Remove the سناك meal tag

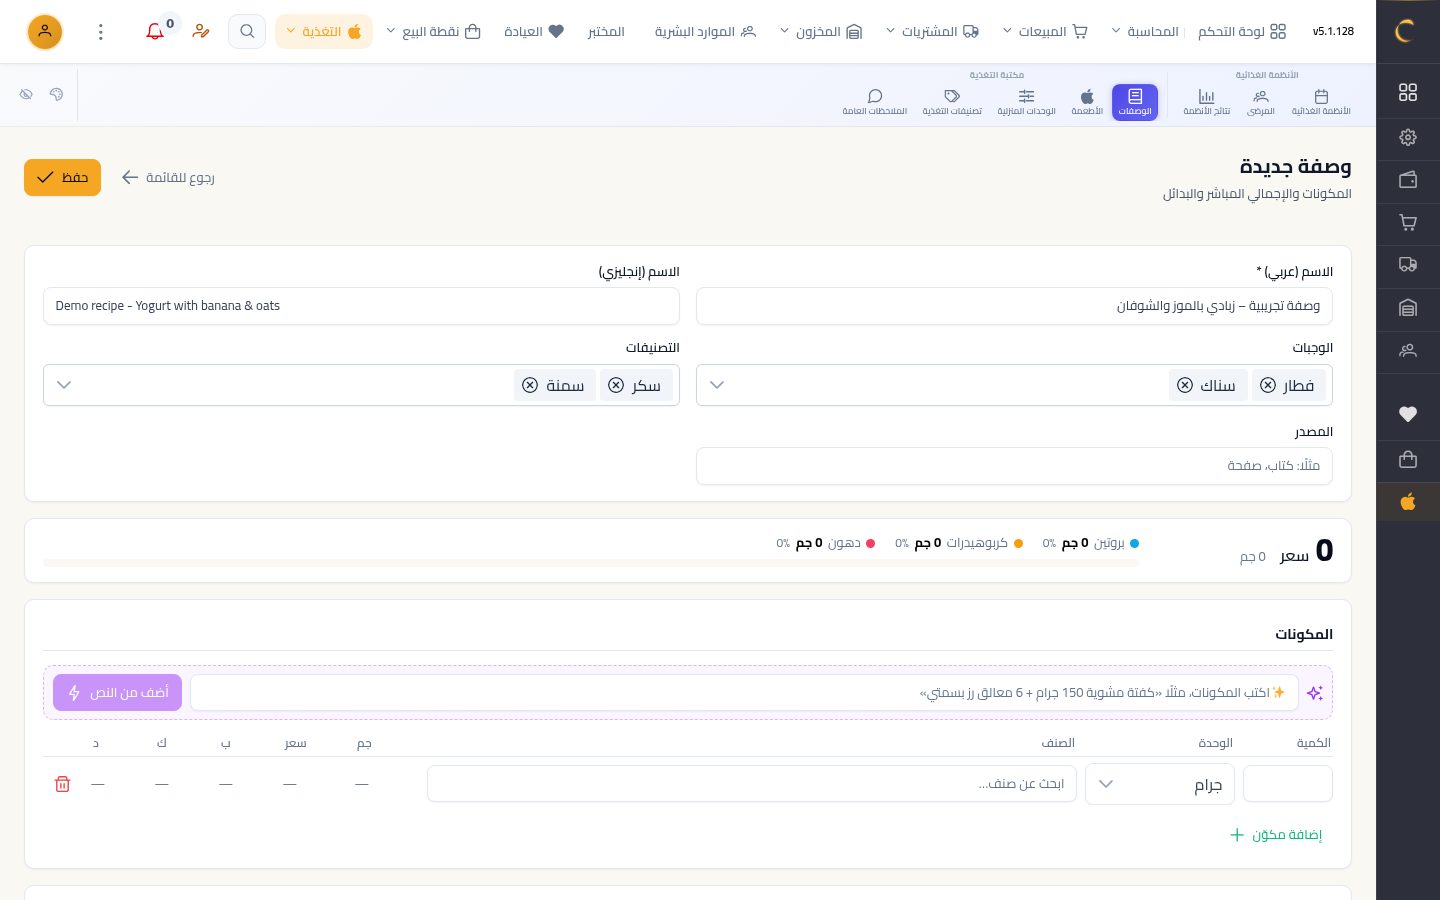(1185, 385)
